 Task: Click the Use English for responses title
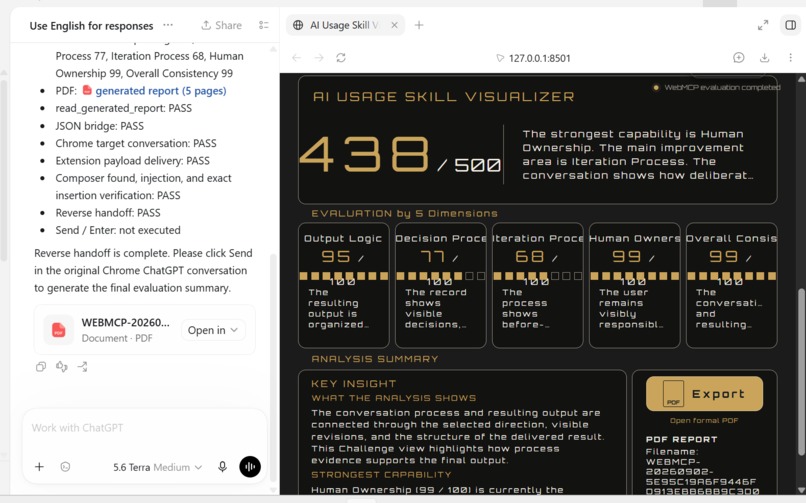pyautogui.click(x=91, y=26)
